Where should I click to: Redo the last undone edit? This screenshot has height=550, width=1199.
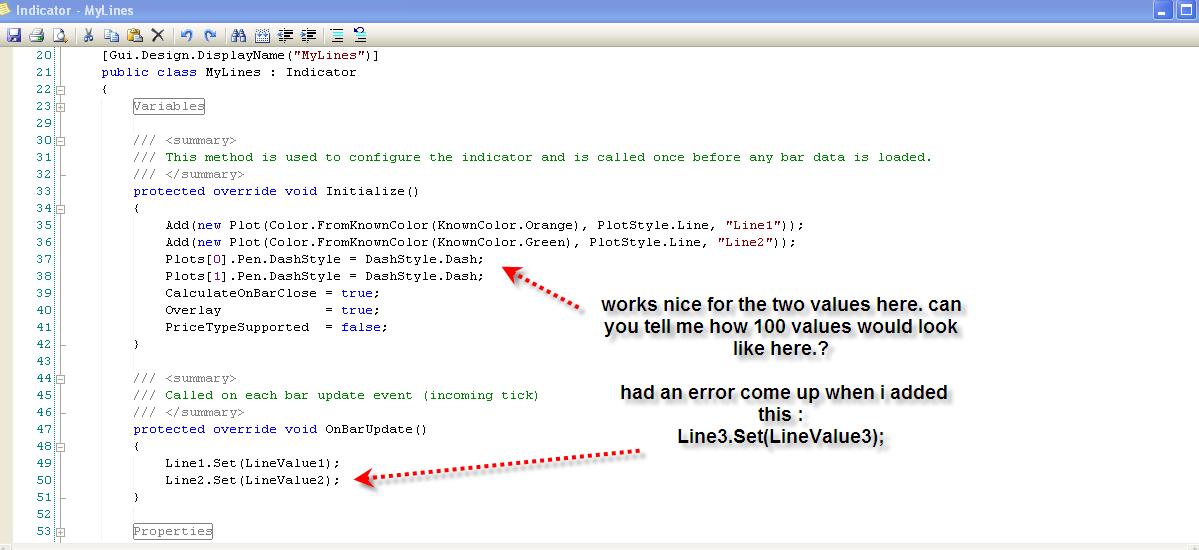click(210, 34)
